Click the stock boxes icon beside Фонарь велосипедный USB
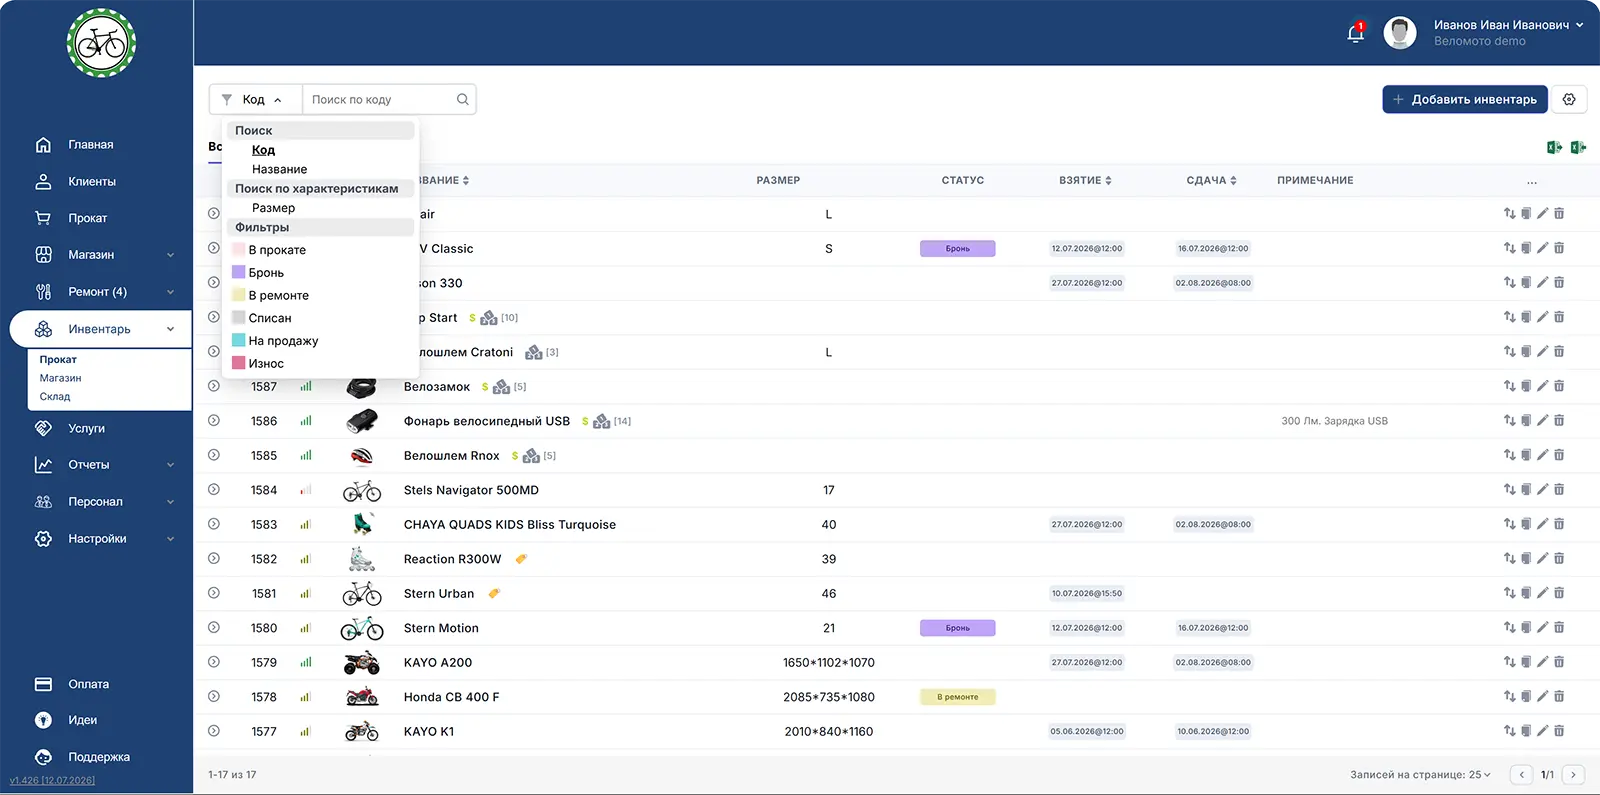The image size is (1600, 795). point(601,421)
